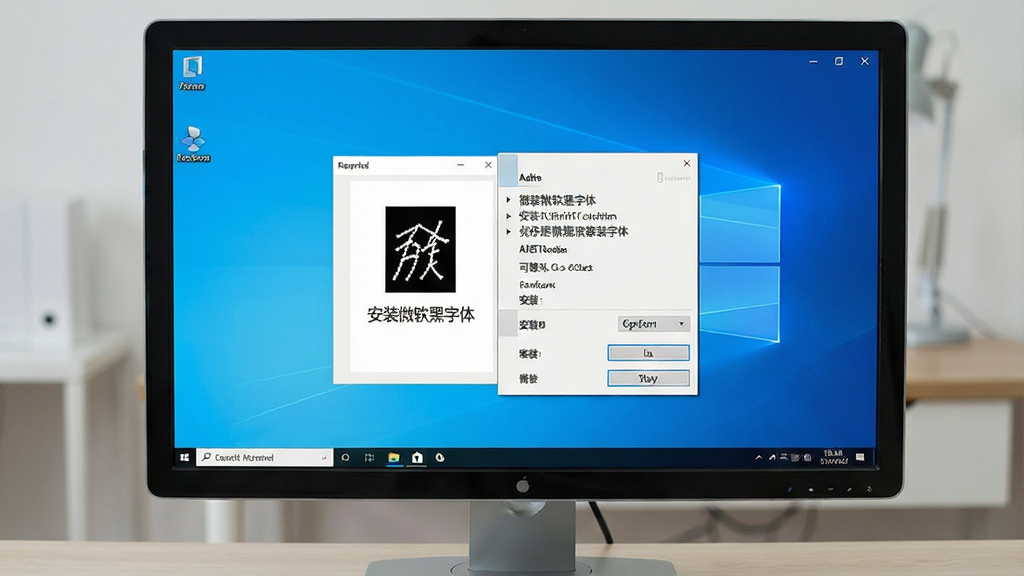Close the small font preview window
This screenshot has width=1024, height=576.
[x=488, y=165]
